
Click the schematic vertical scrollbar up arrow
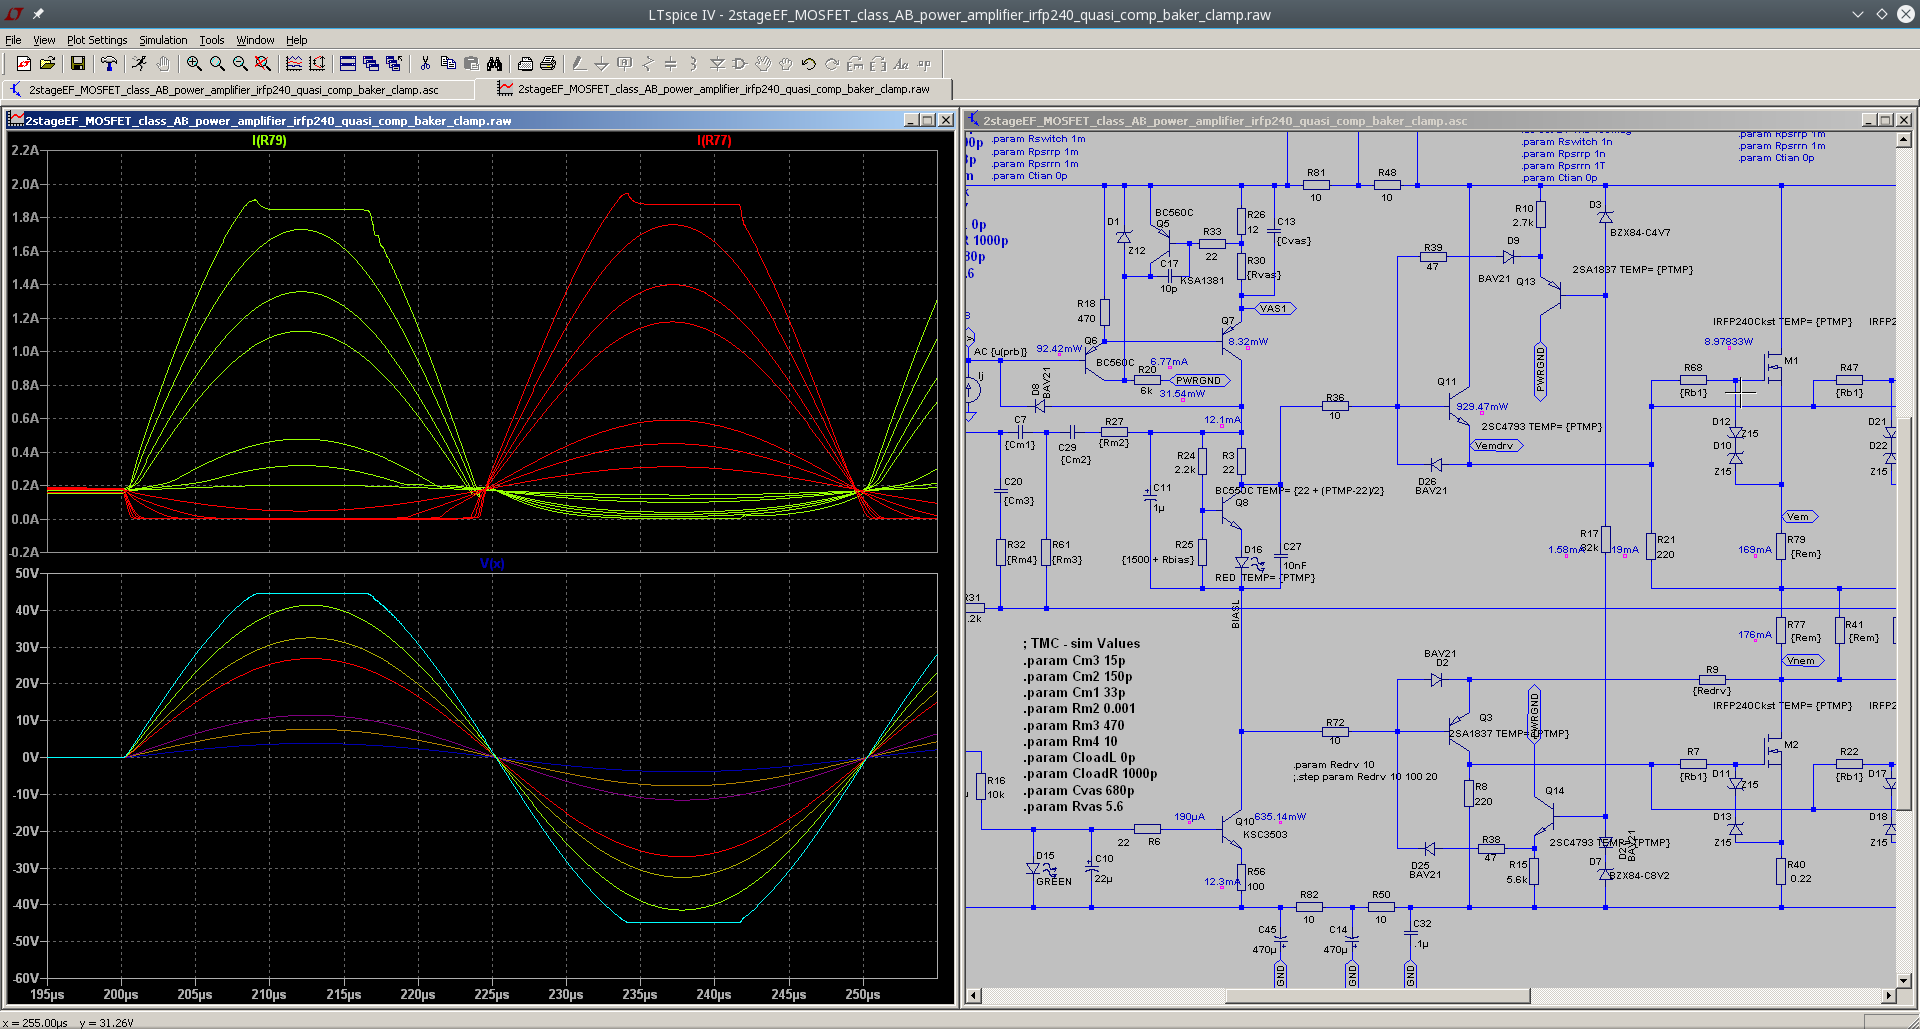[1904, 140]
